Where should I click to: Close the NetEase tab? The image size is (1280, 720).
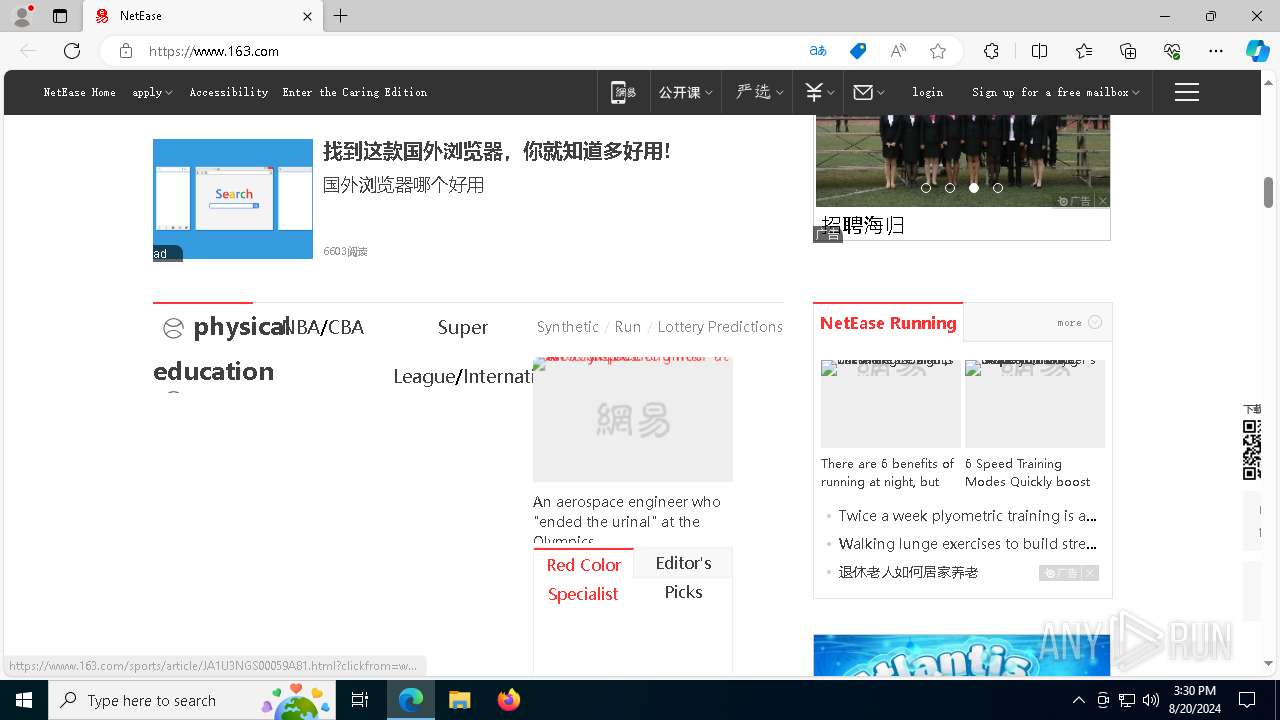coord(307,16)
